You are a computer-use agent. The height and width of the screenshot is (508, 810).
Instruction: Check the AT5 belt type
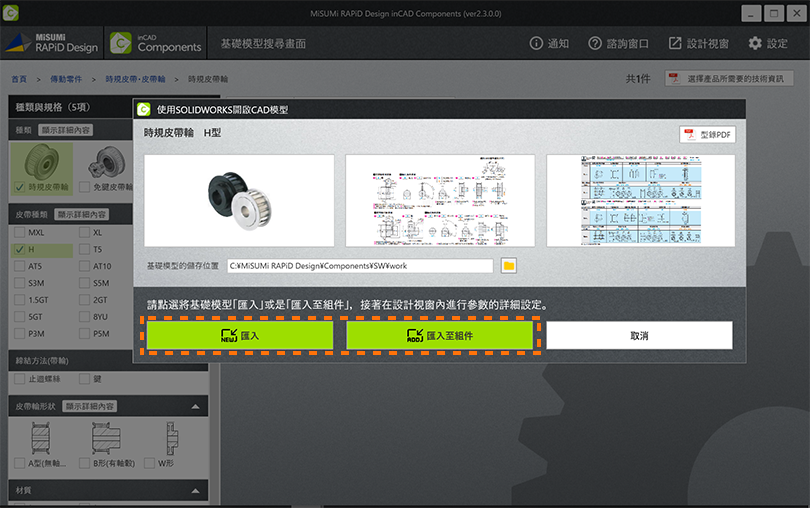click(20, 266)
